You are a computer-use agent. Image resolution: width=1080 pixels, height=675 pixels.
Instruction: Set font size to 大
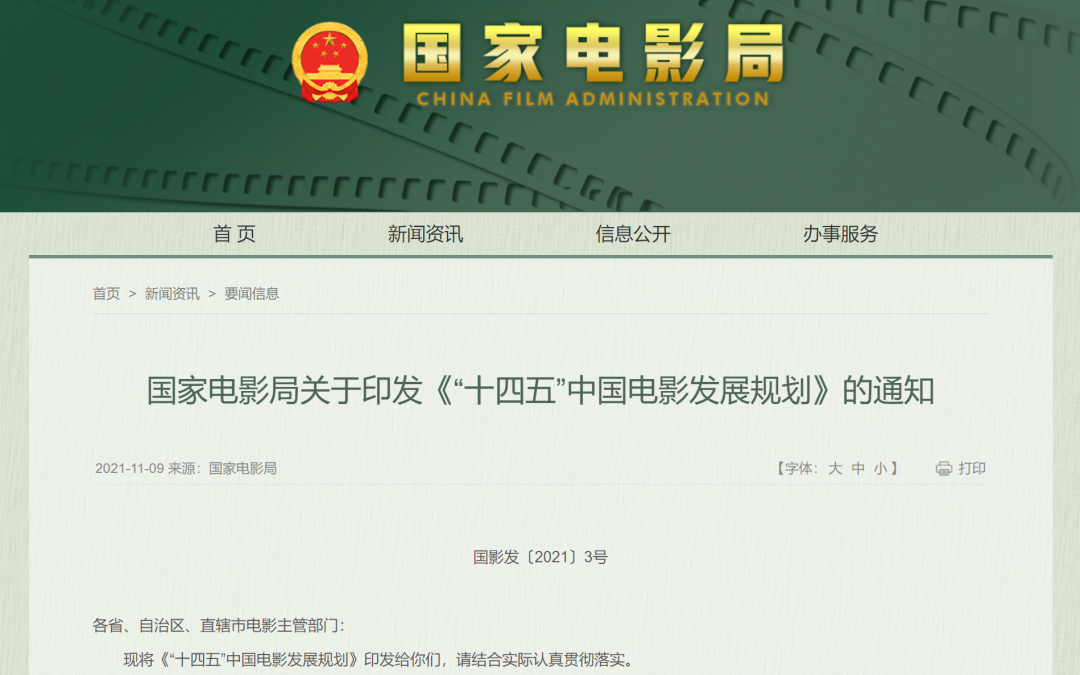pyautogui.click(x=835, y=469)
